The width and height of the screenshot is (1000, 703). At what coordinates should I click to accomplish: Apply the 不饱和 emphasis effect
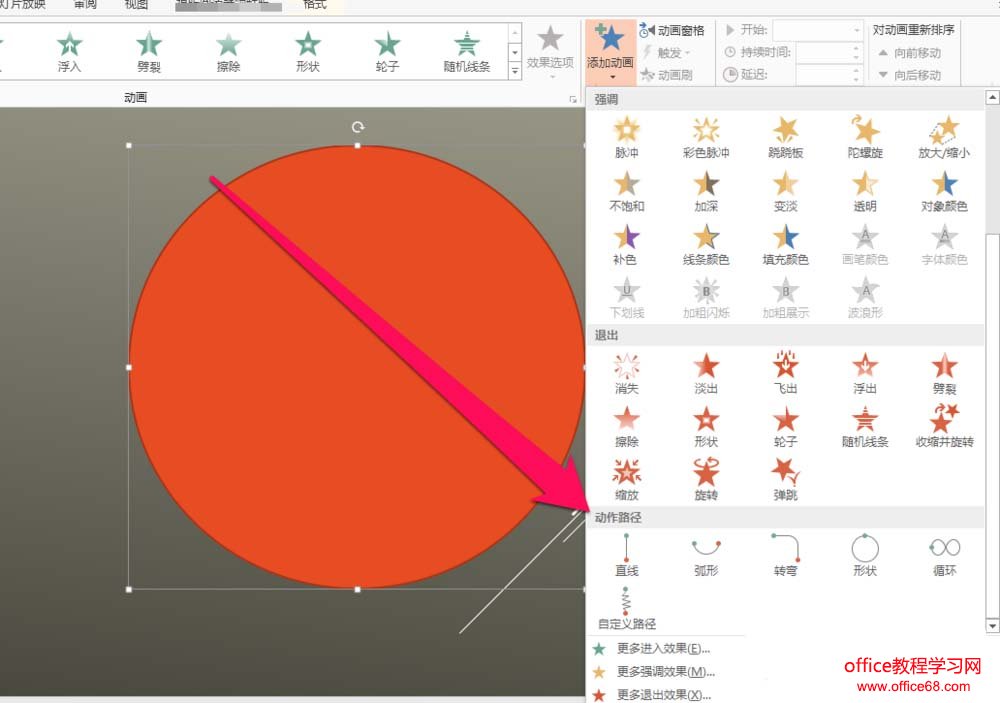pos(626,191)
